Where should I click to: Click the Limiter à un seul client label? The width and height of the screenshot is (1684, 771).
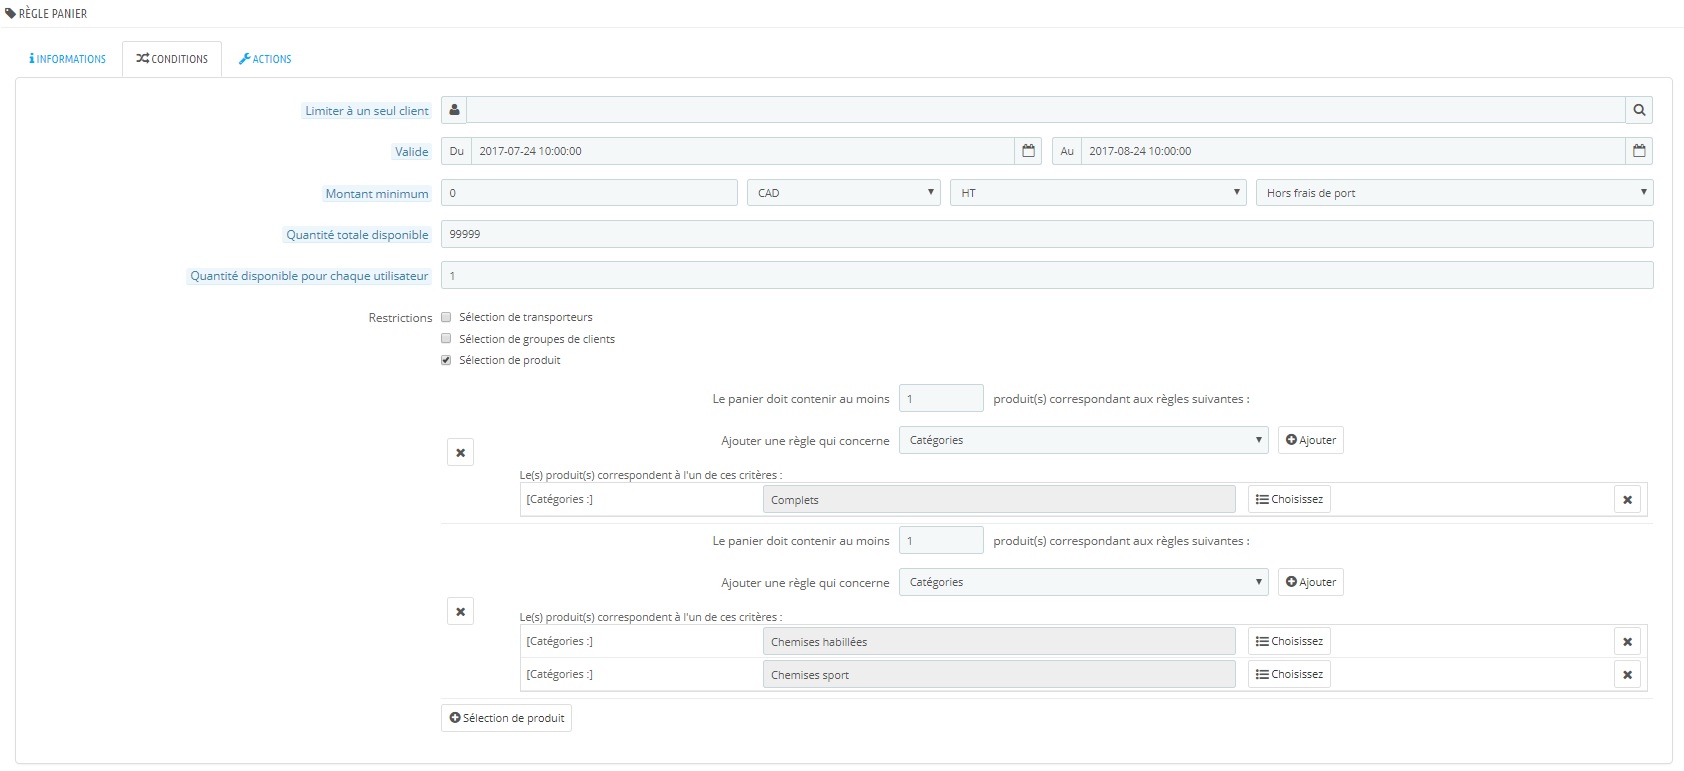coord(367,111)
